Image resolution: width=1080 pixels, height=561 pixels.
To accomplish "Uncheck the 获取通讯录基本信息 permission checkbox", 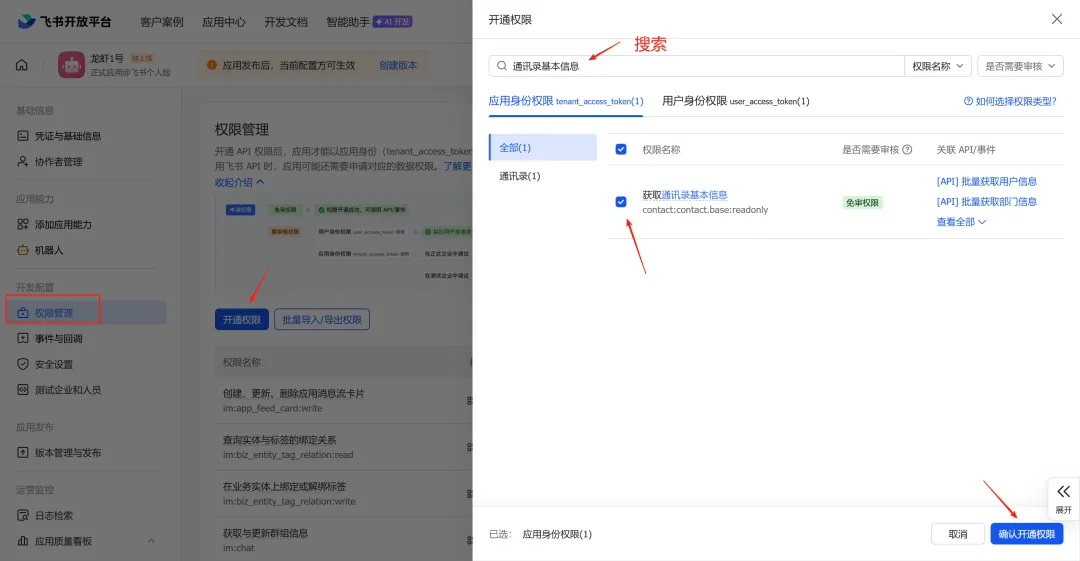I will 621,201.
